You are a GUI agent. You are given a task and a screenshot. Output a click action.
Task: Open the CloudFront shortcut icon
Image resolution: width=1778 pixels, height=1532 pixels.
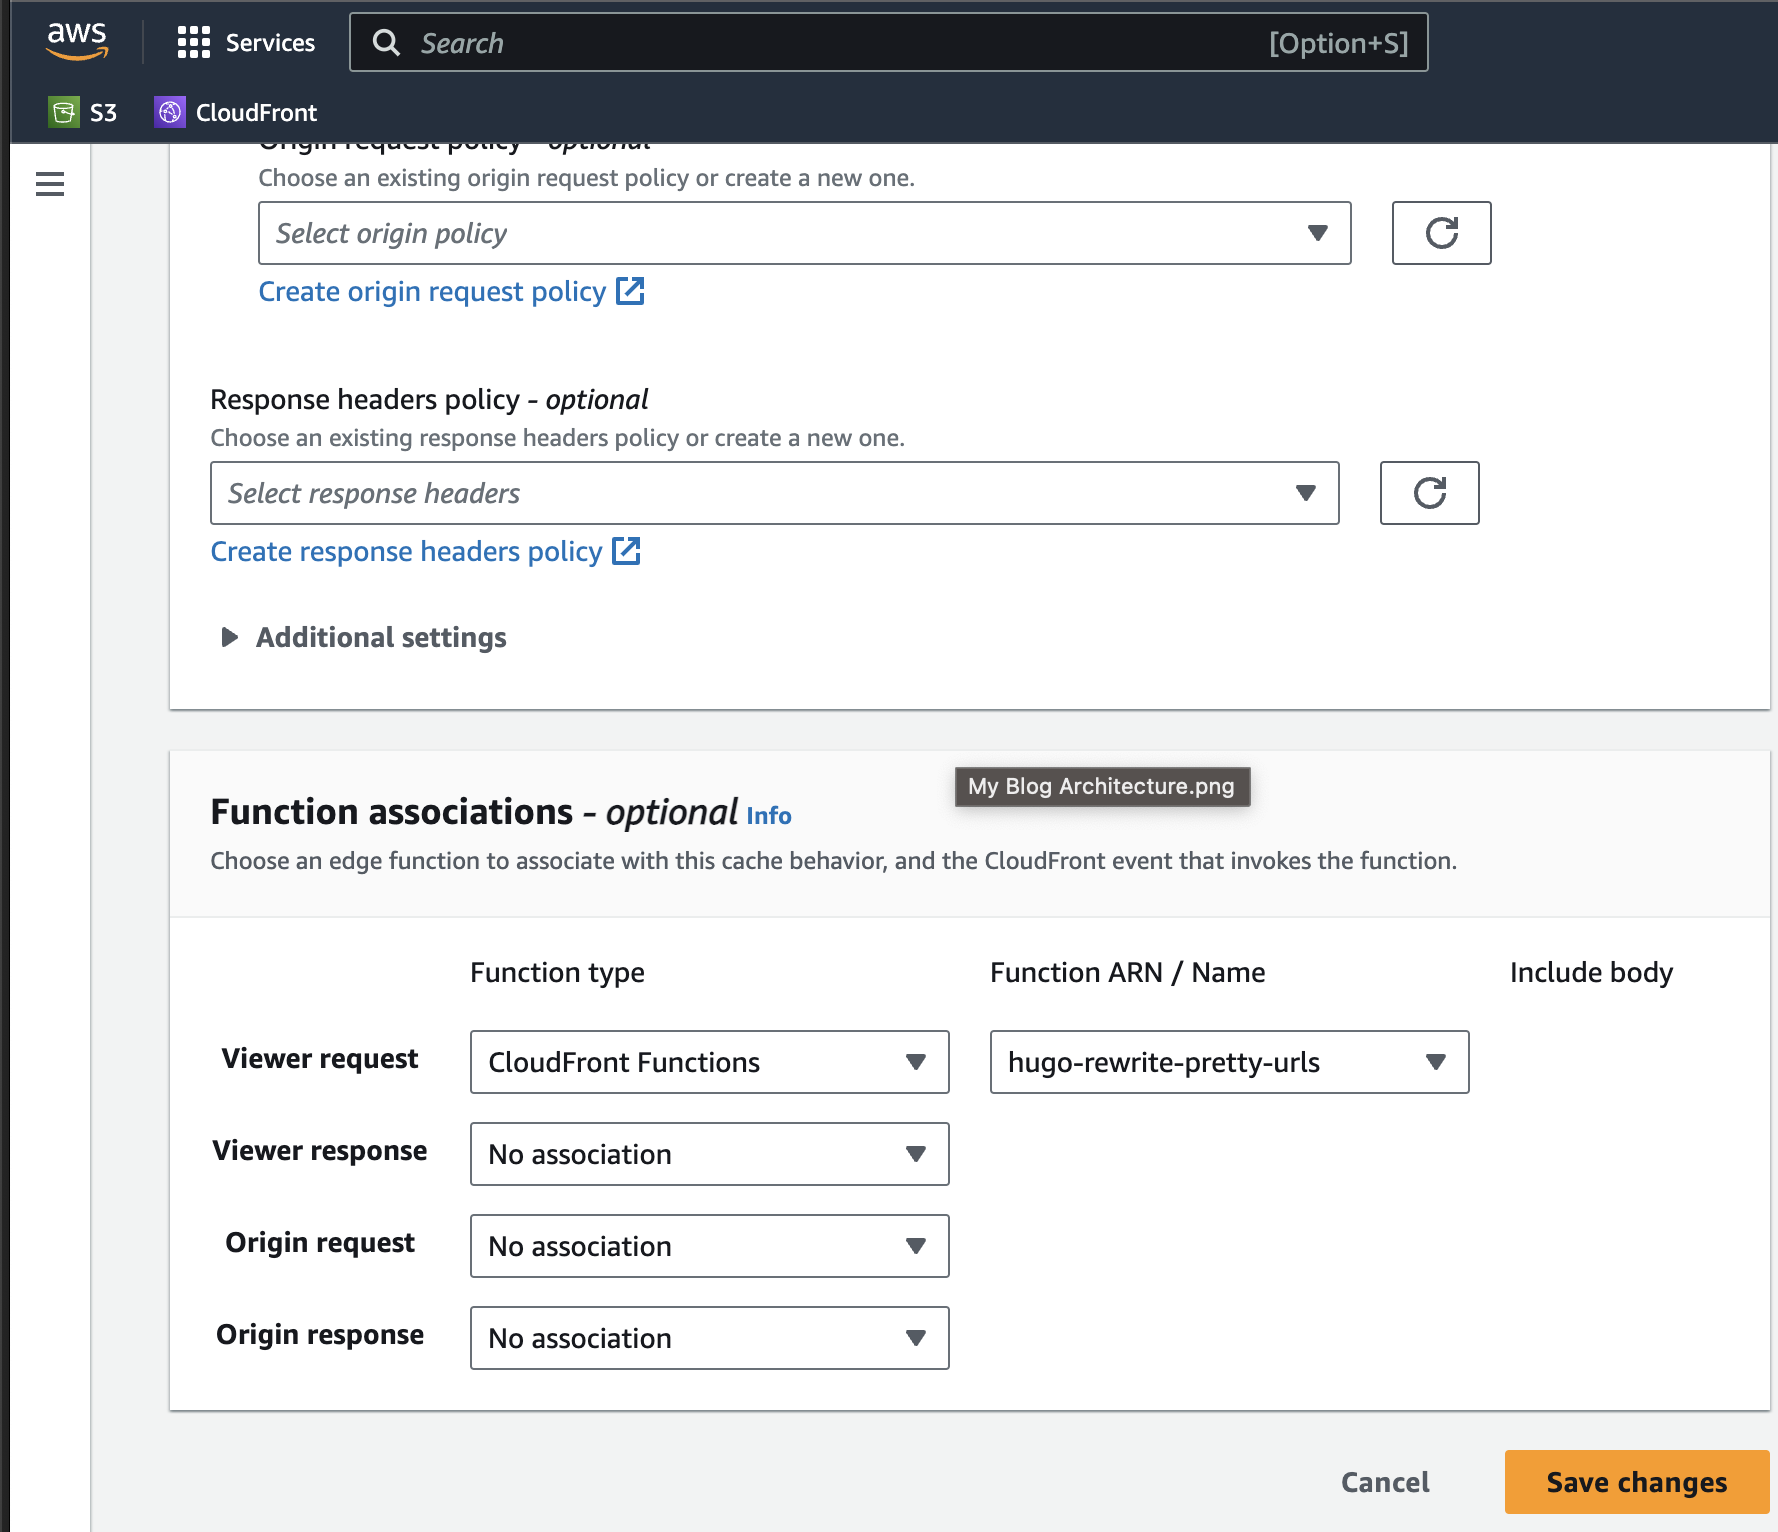(170, 112)
